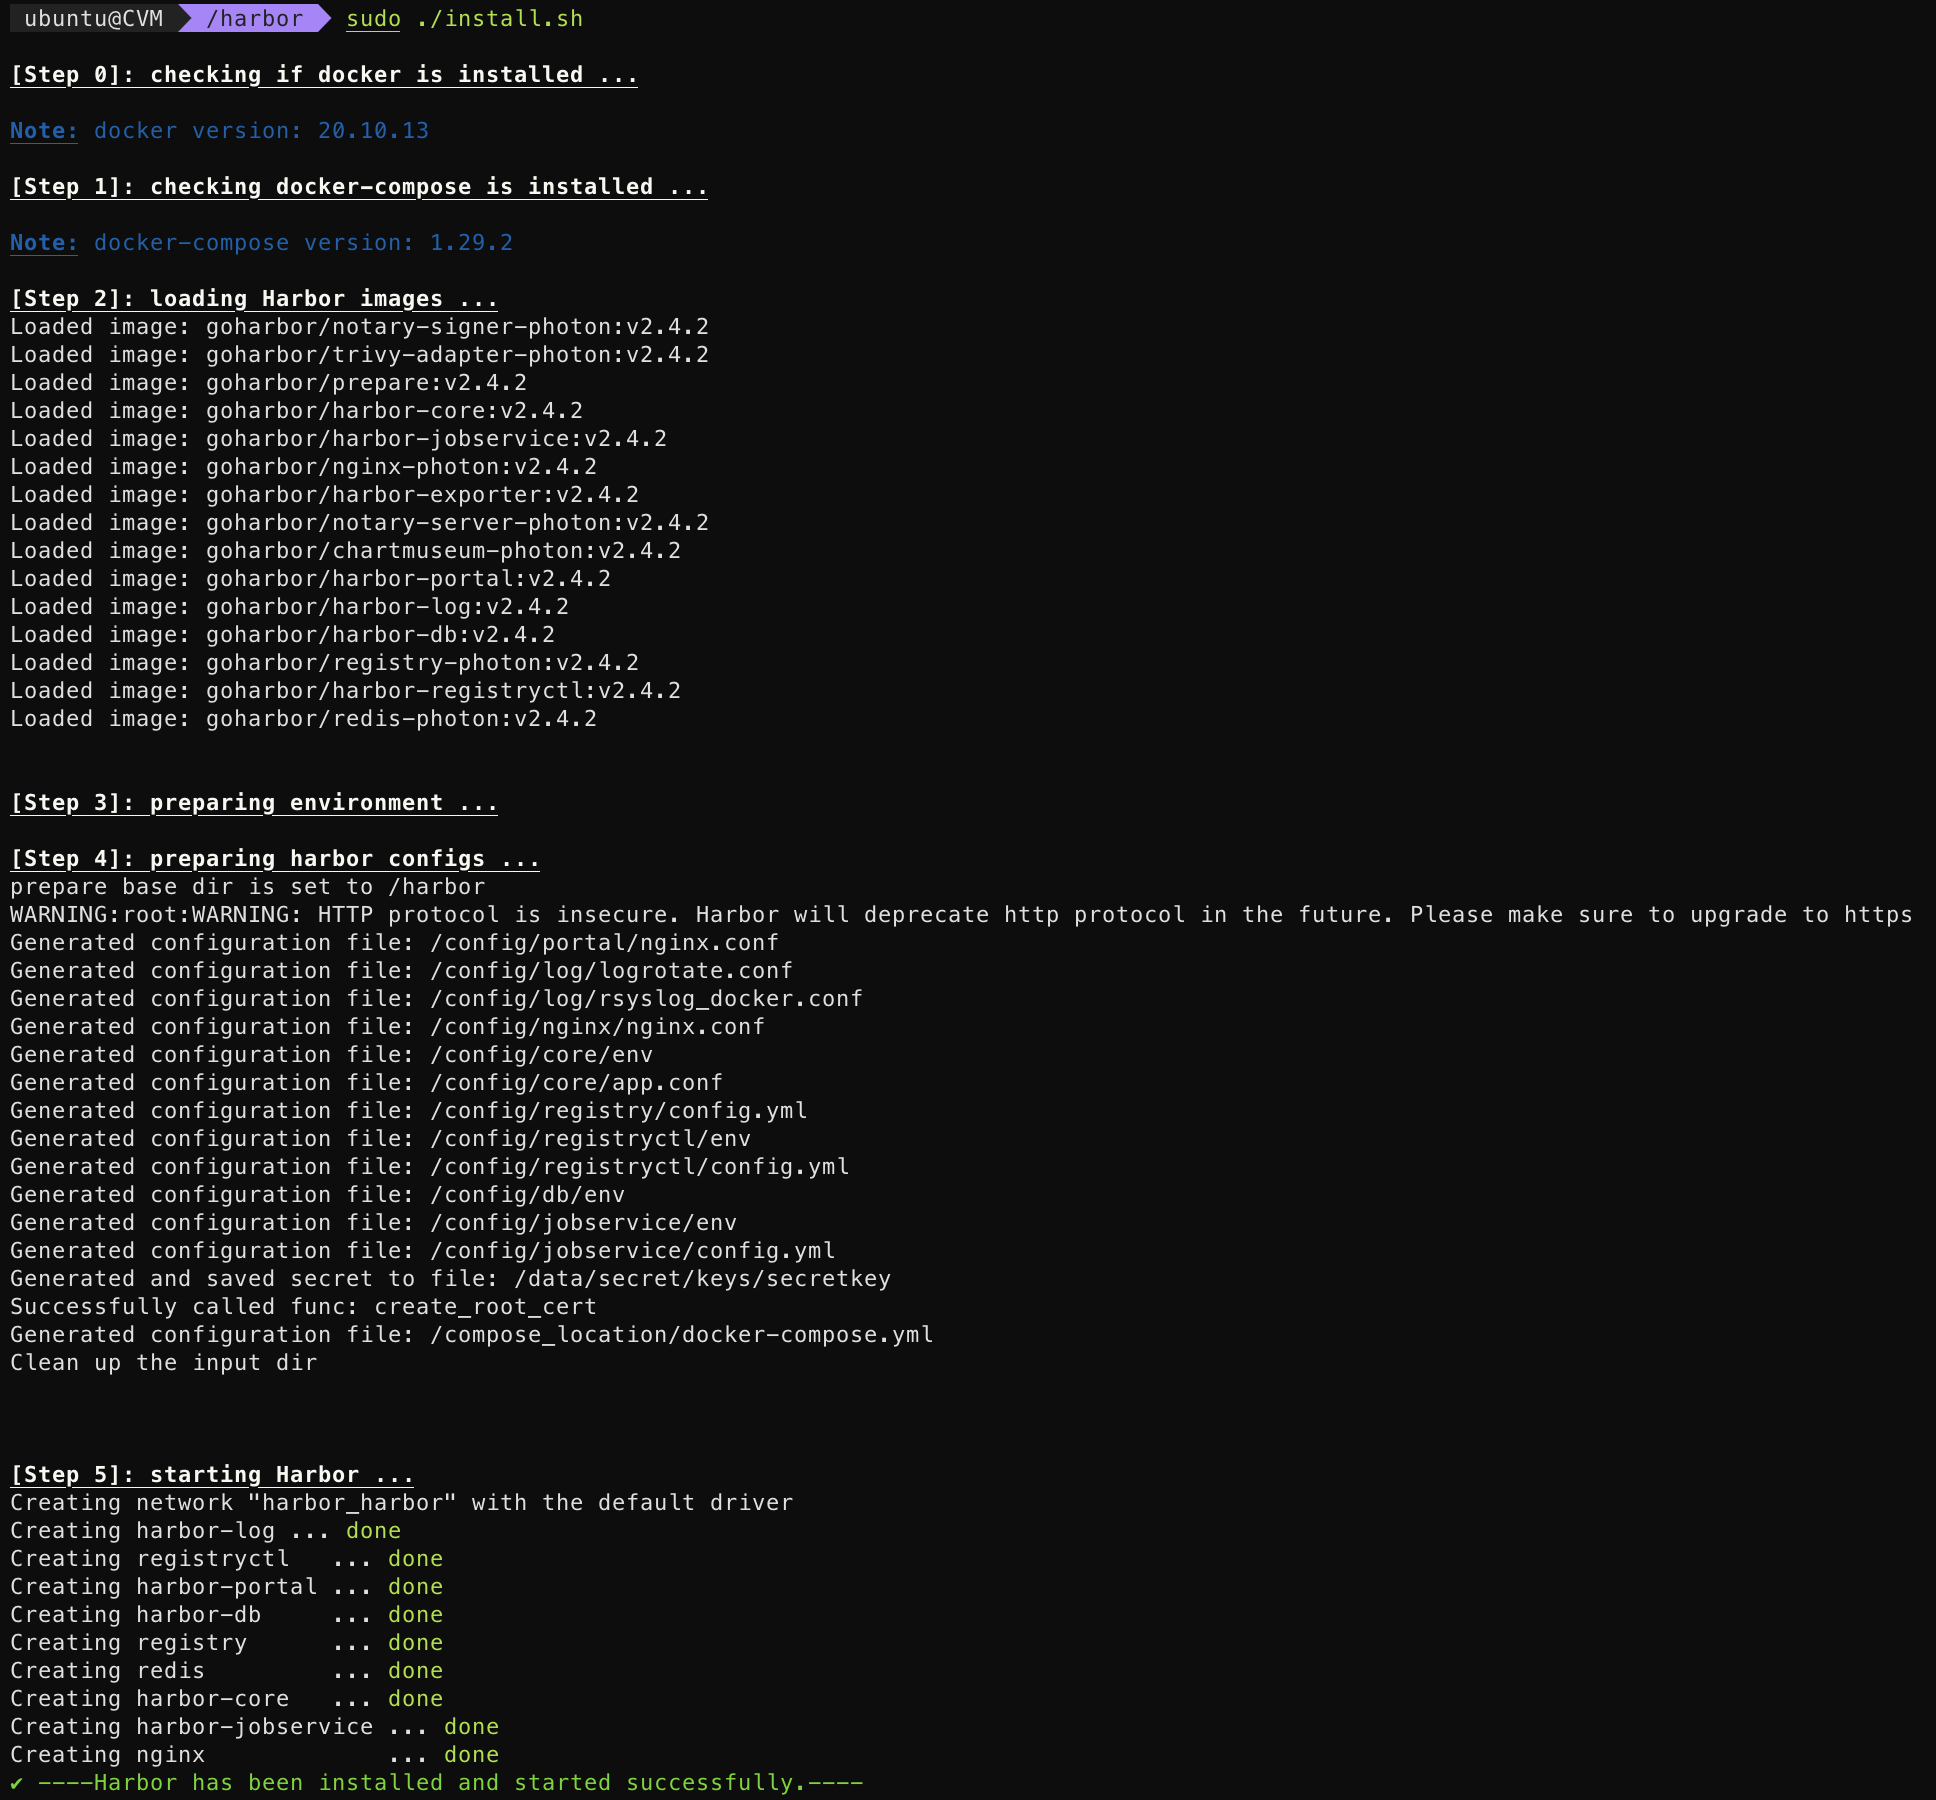Click the /config/jobservice/config.yml line

423,1251
